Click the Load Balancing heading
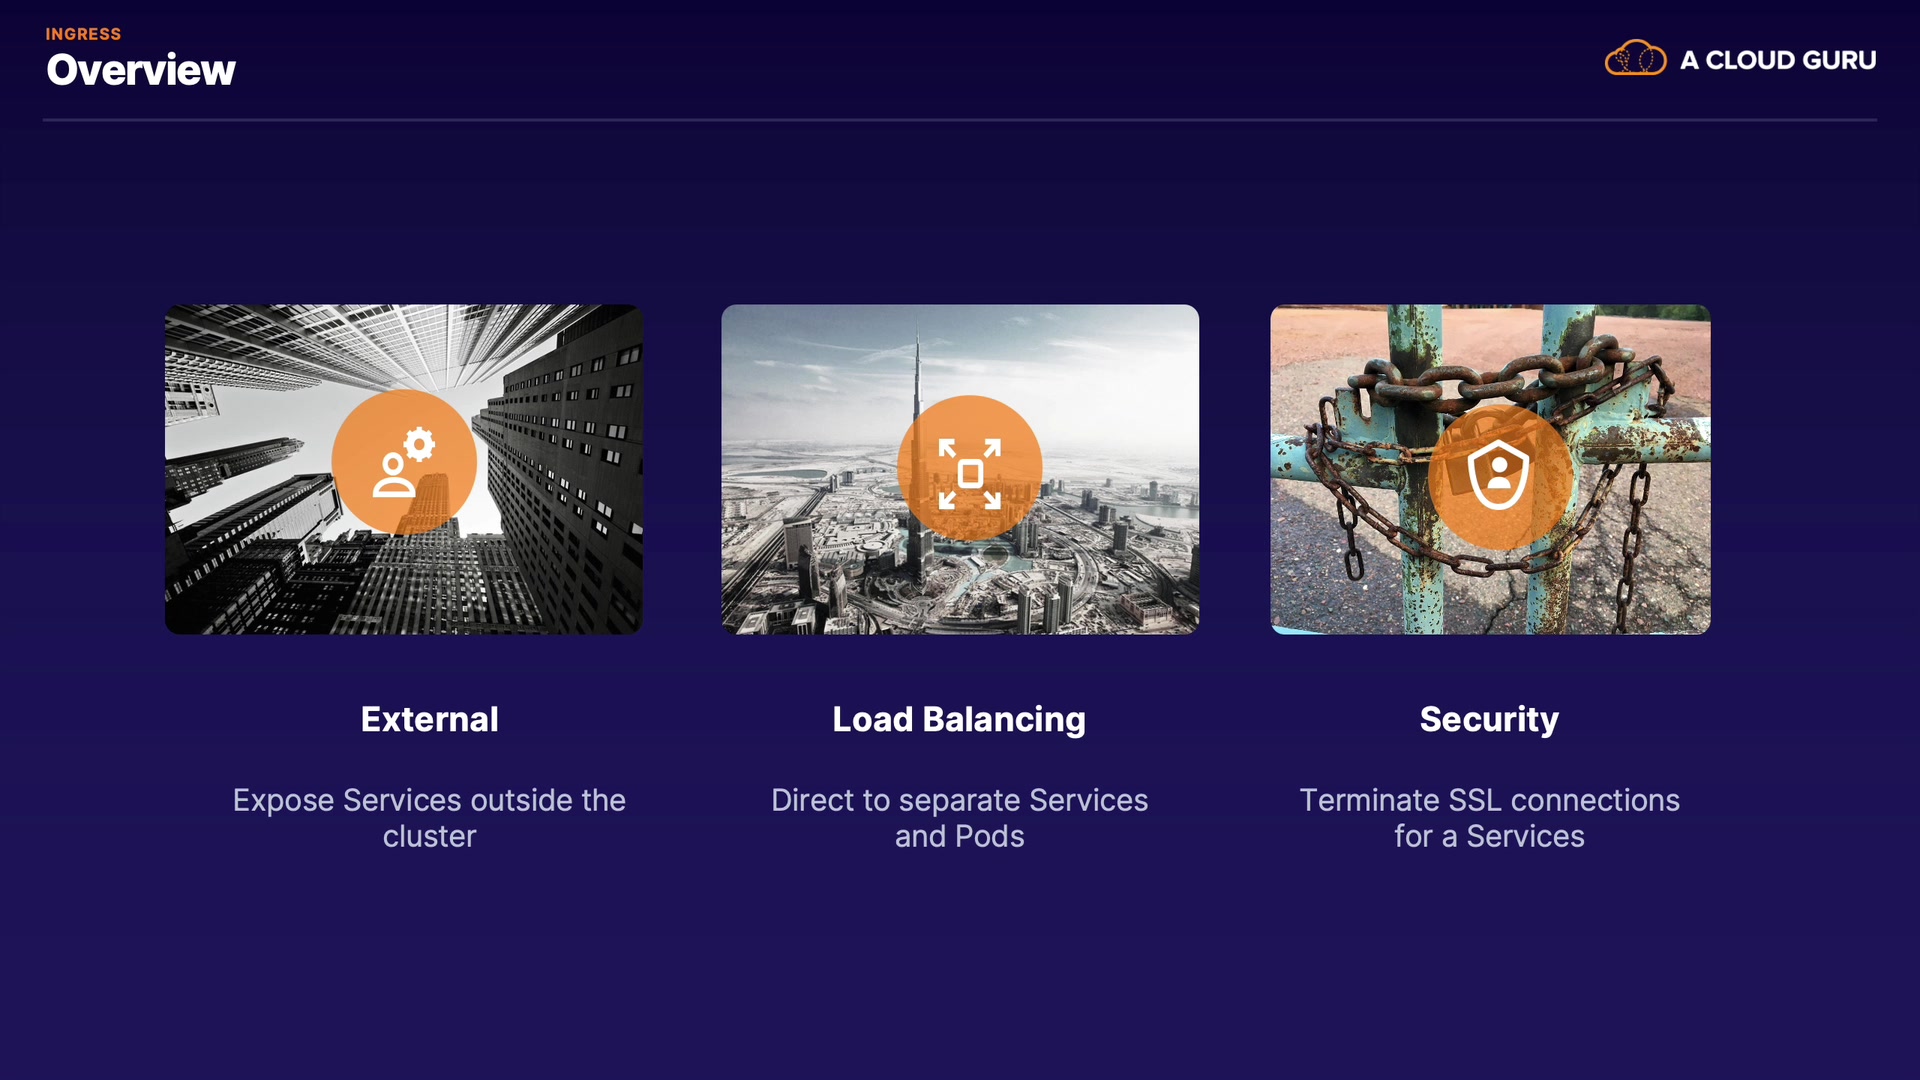The height and width of the screenshot is (1080, 1920). [x=959, y=720]
